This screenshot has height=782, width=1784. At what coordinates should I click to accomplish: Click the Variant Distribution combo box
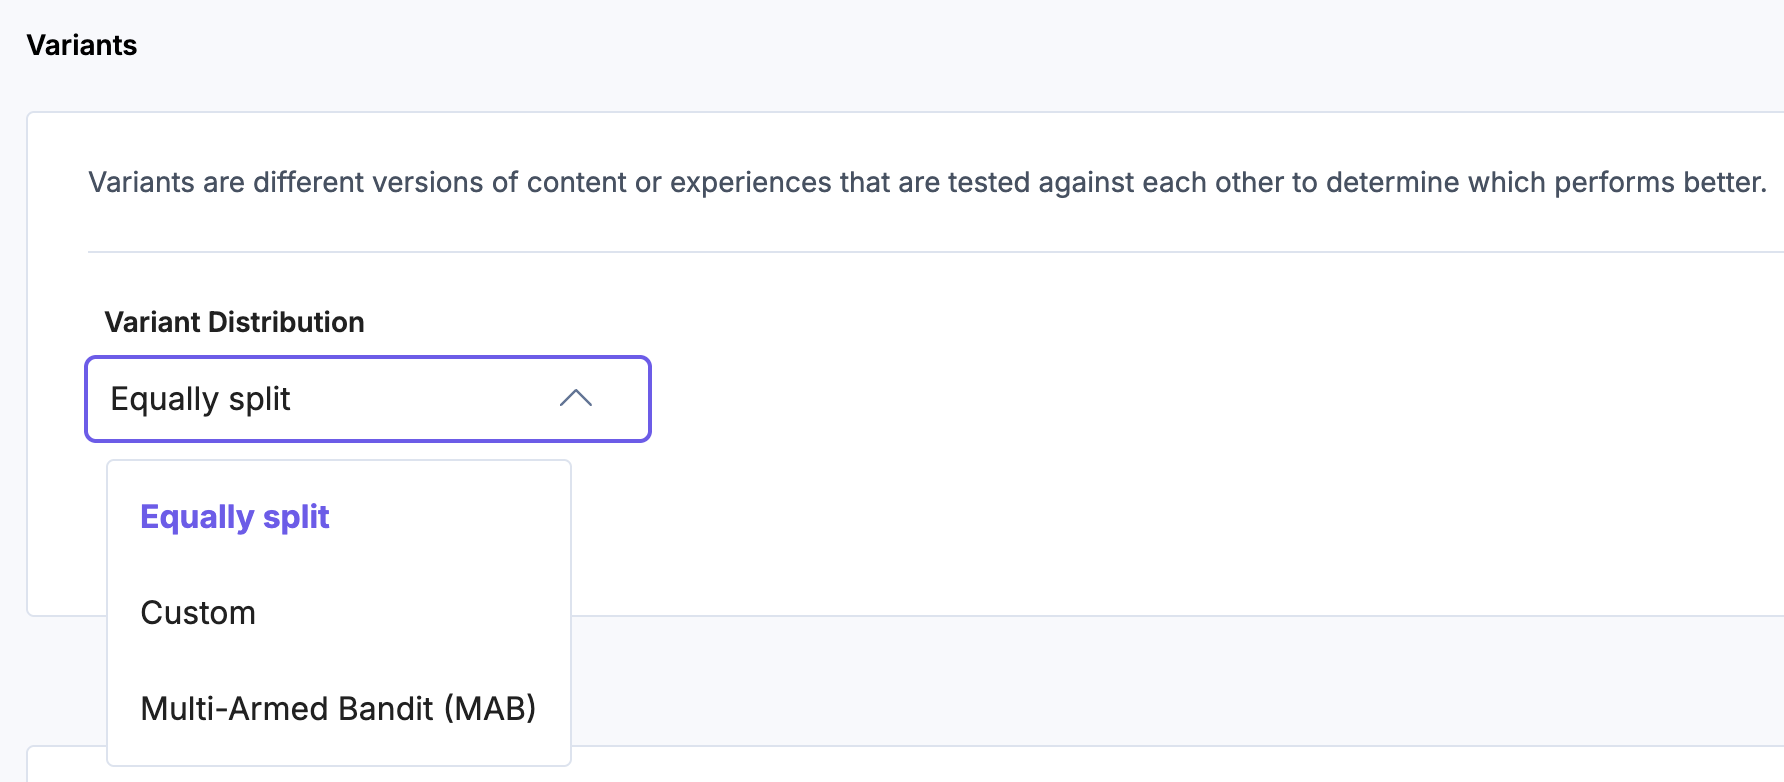pos(368,399)
